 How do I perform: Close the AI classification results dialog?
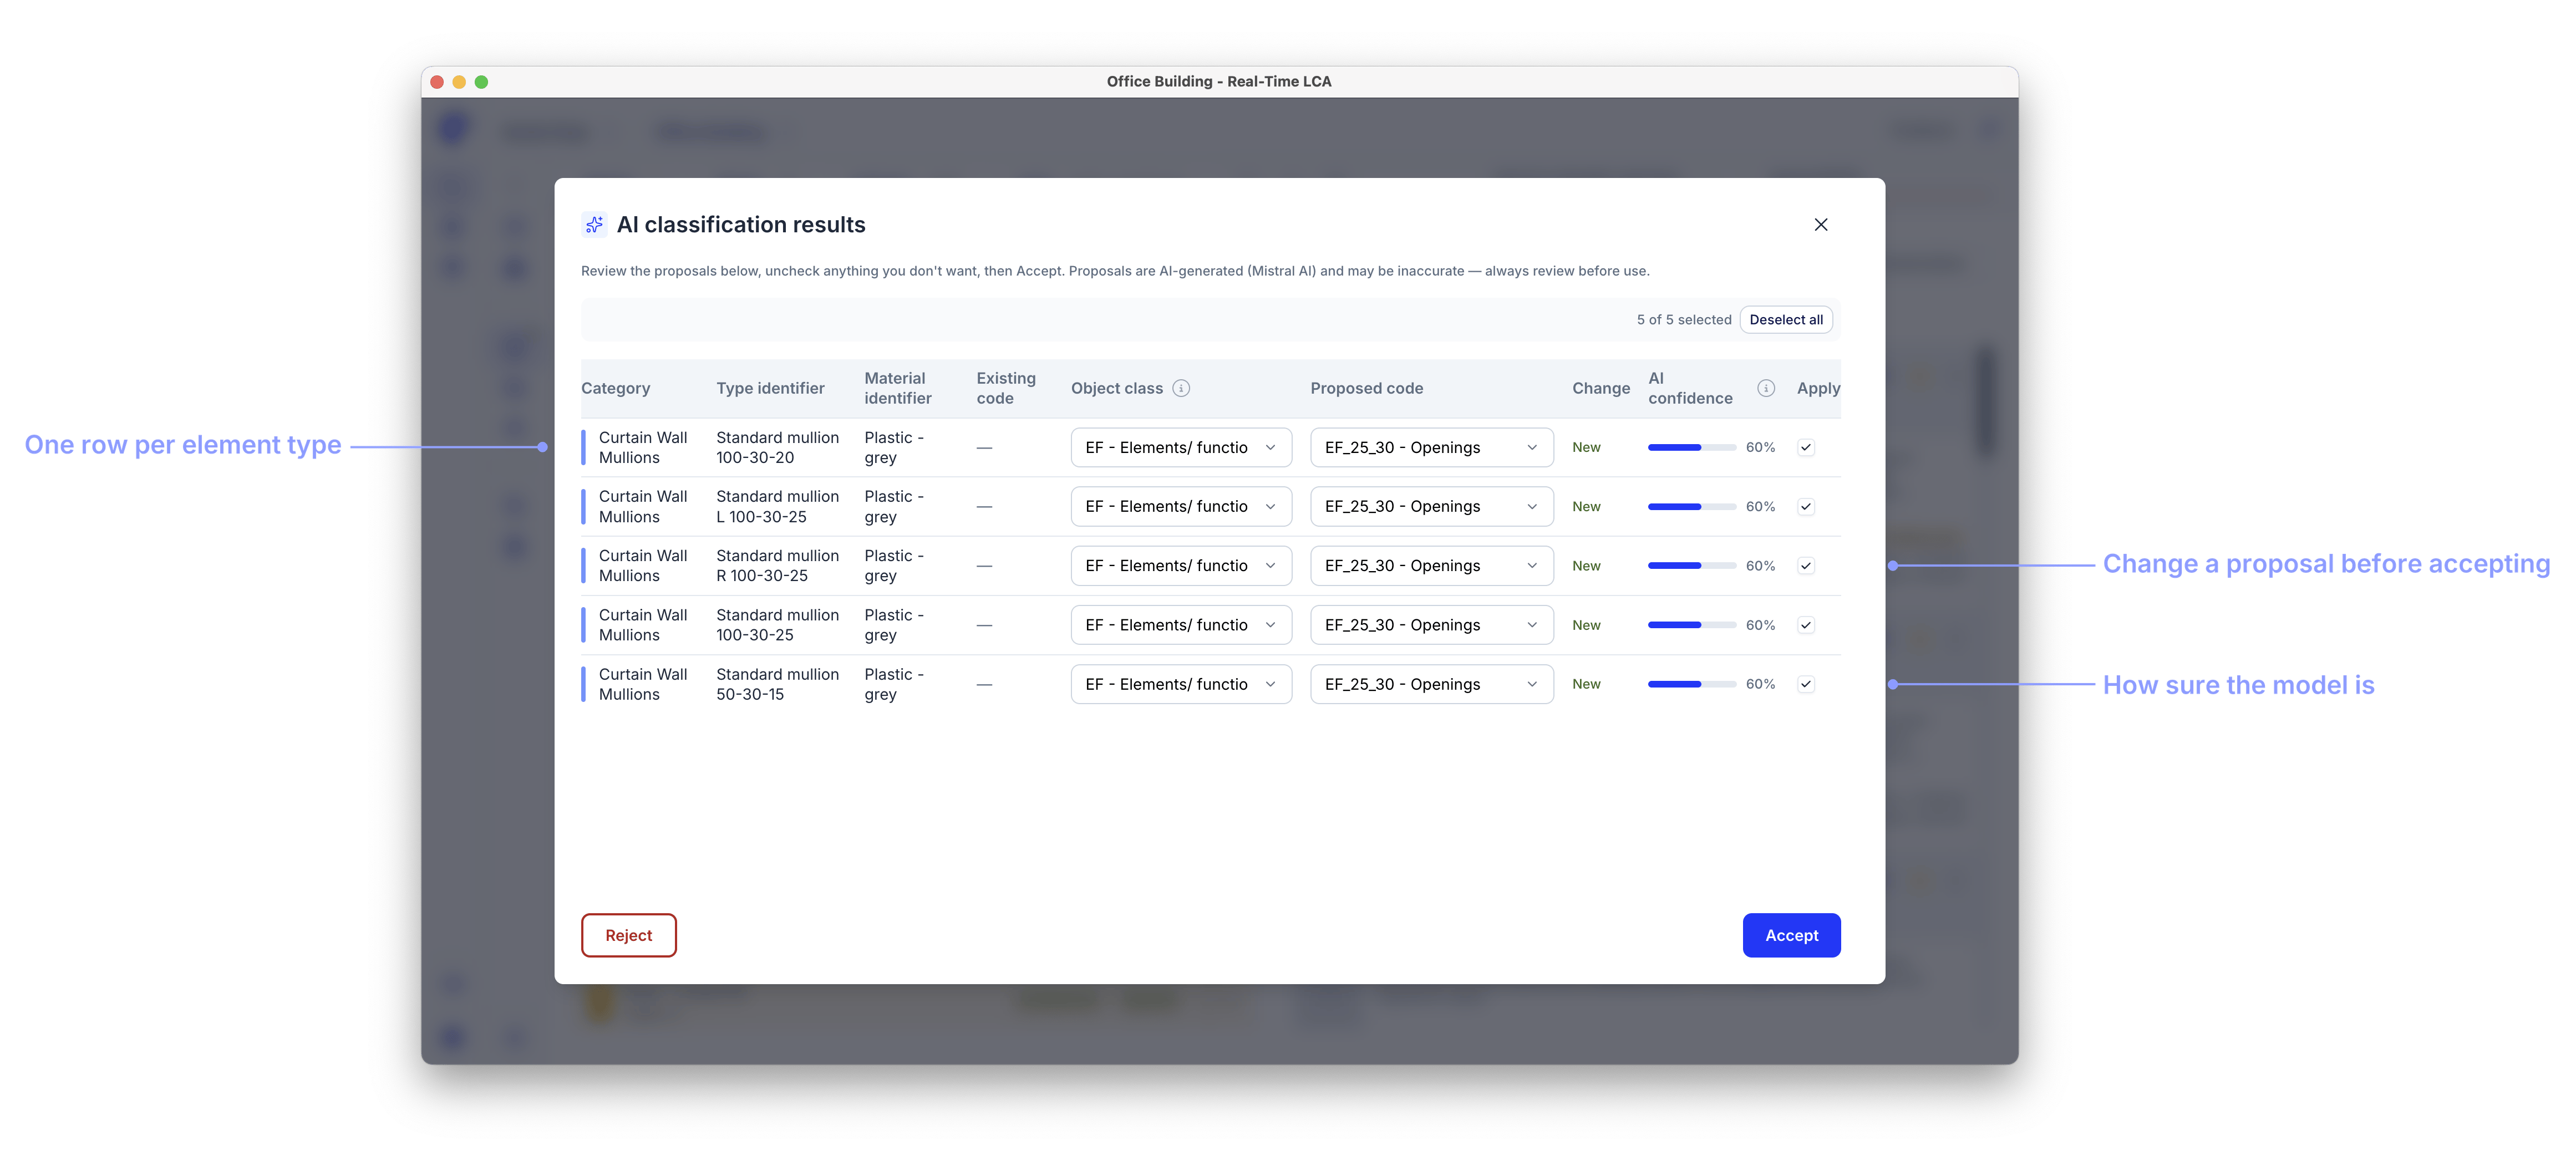click(1820, 224)
